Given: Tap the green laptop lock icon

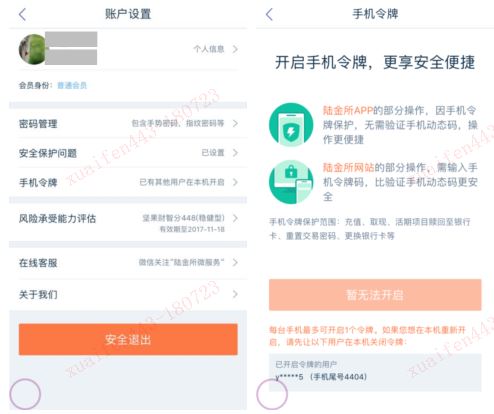Looking at the screenshot, I should (x=291, y=182).
